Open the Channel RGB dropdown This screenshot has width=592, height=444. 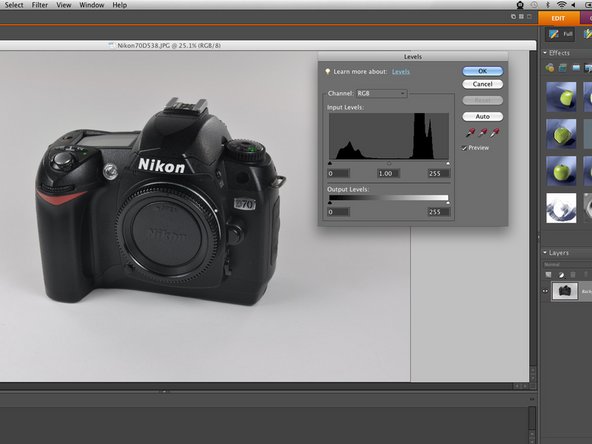(381, 93)
